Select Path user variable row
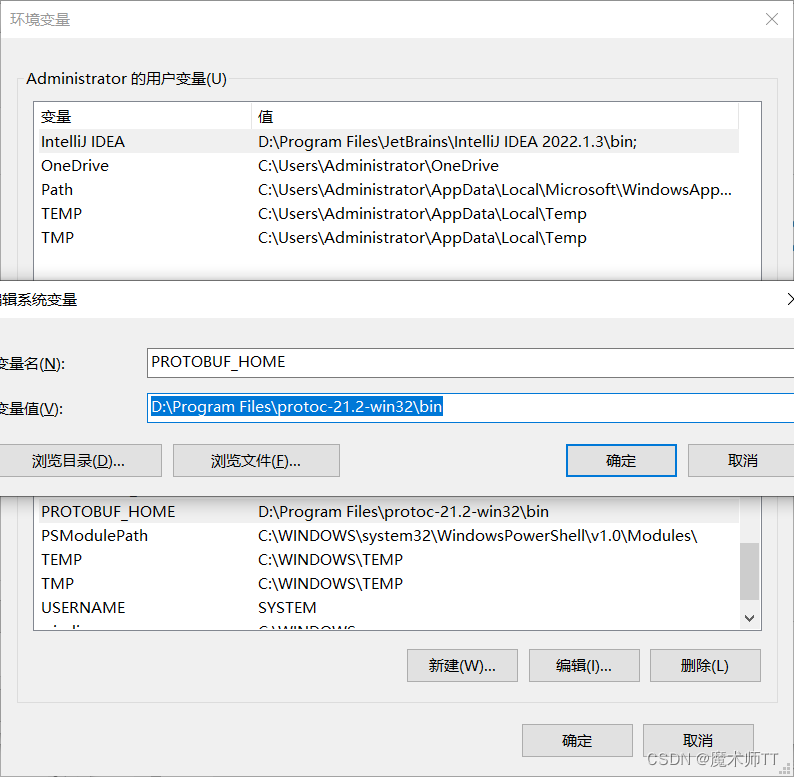The width and height of the screenshot is (794, 777). 389,189
